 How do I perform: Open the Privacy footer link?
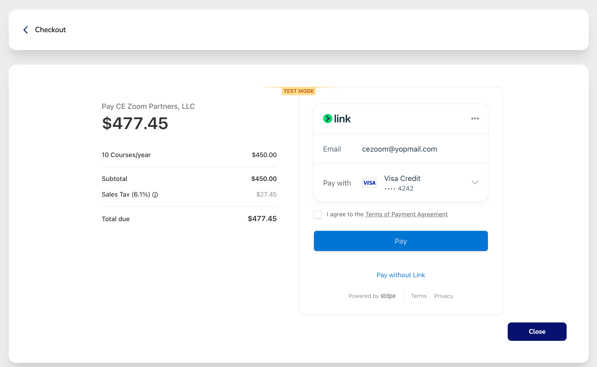444,296
